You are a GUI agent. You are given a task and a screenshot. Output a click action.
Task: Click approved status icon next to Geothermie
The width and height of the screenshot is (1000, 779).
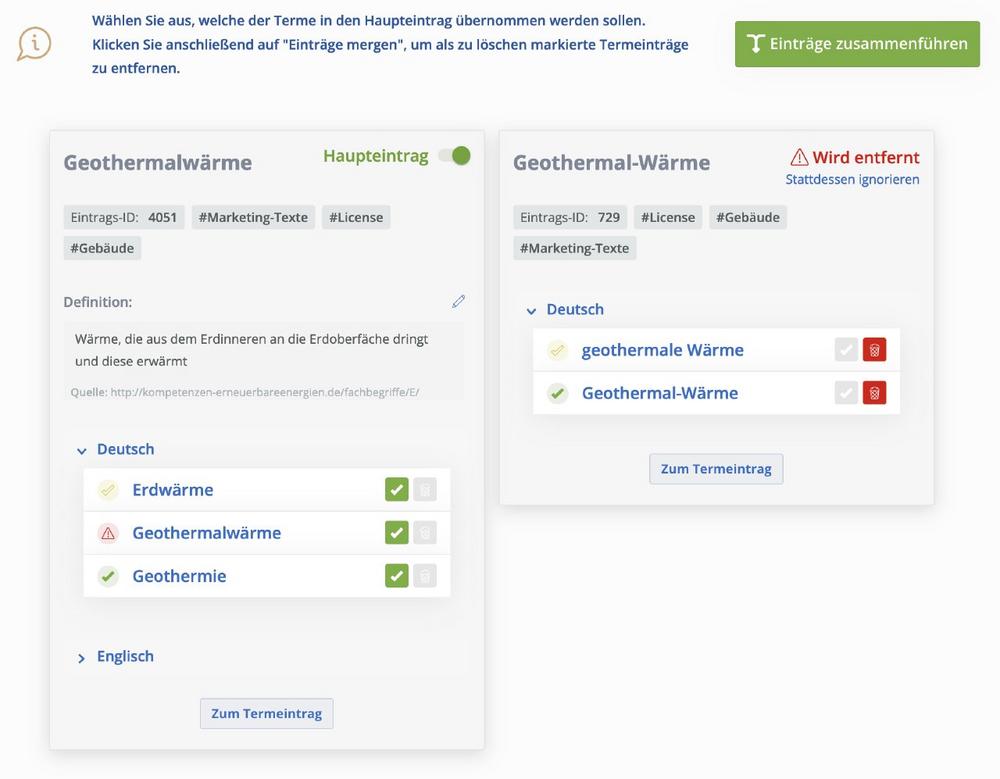coord(108,576)
